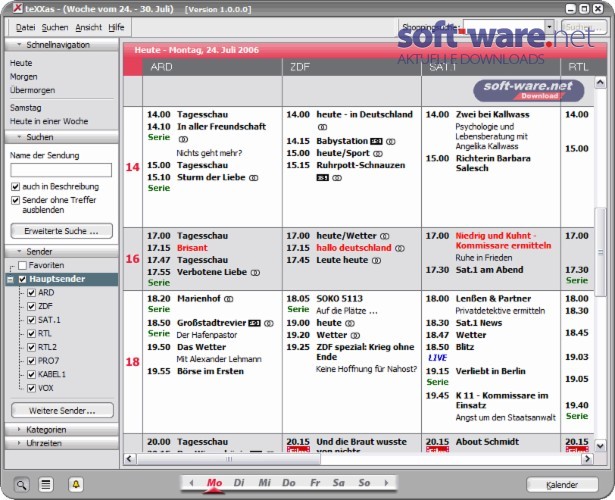Select the PRO7 channel in tree
The width and height of the screenshot is (615, 500).
point(49,361)
